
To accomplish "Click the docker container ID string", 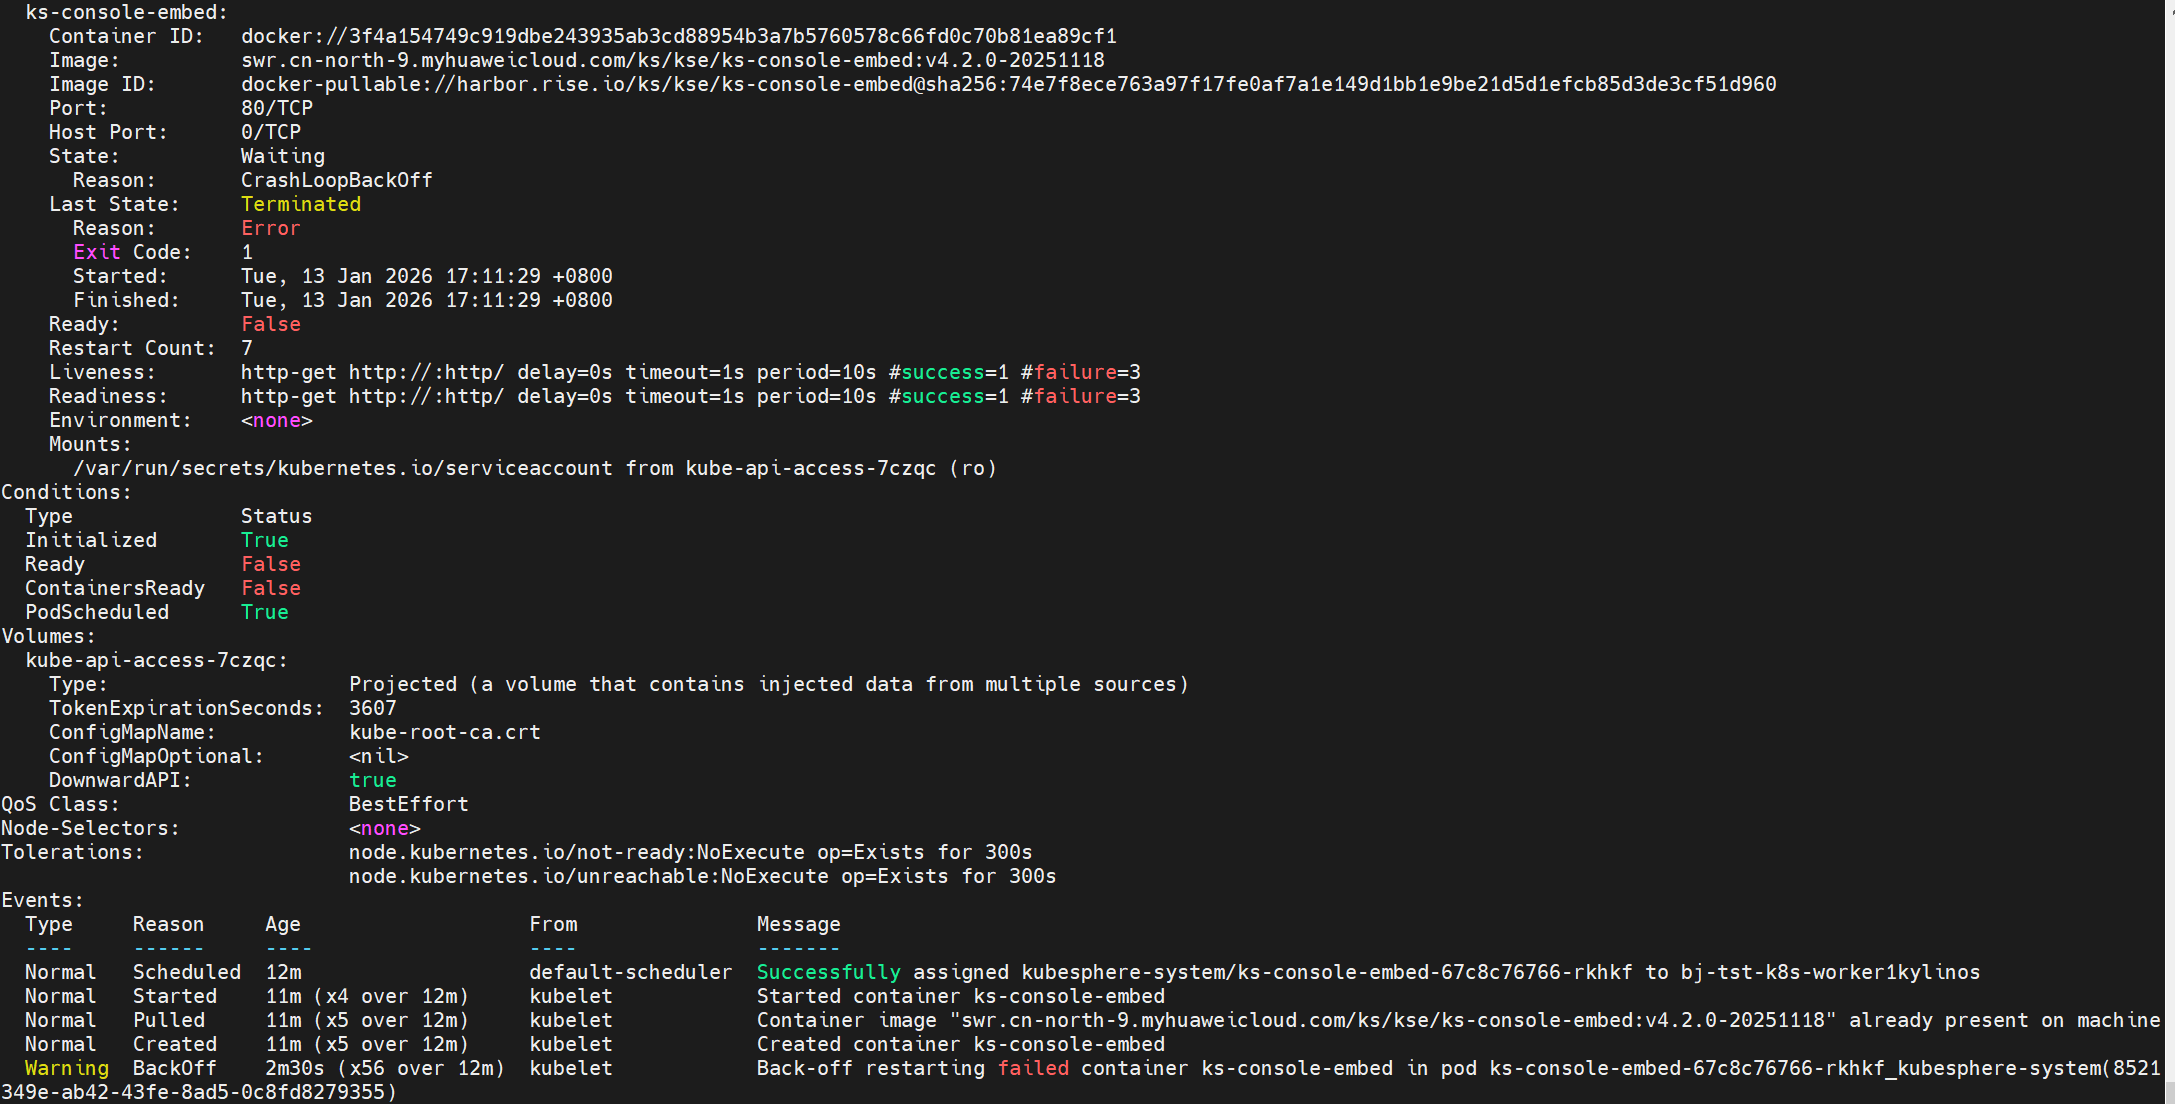I will point(678,36).
